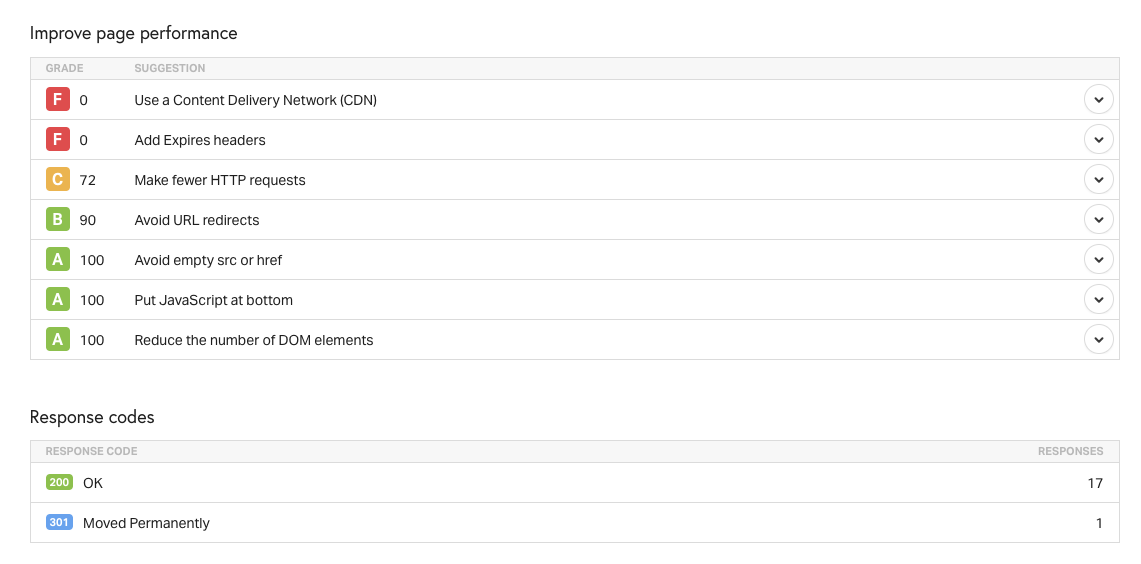1141x564 pixels.
Task: Expand the Add Expires headers chevron
Action: [x=1098, y=140]
